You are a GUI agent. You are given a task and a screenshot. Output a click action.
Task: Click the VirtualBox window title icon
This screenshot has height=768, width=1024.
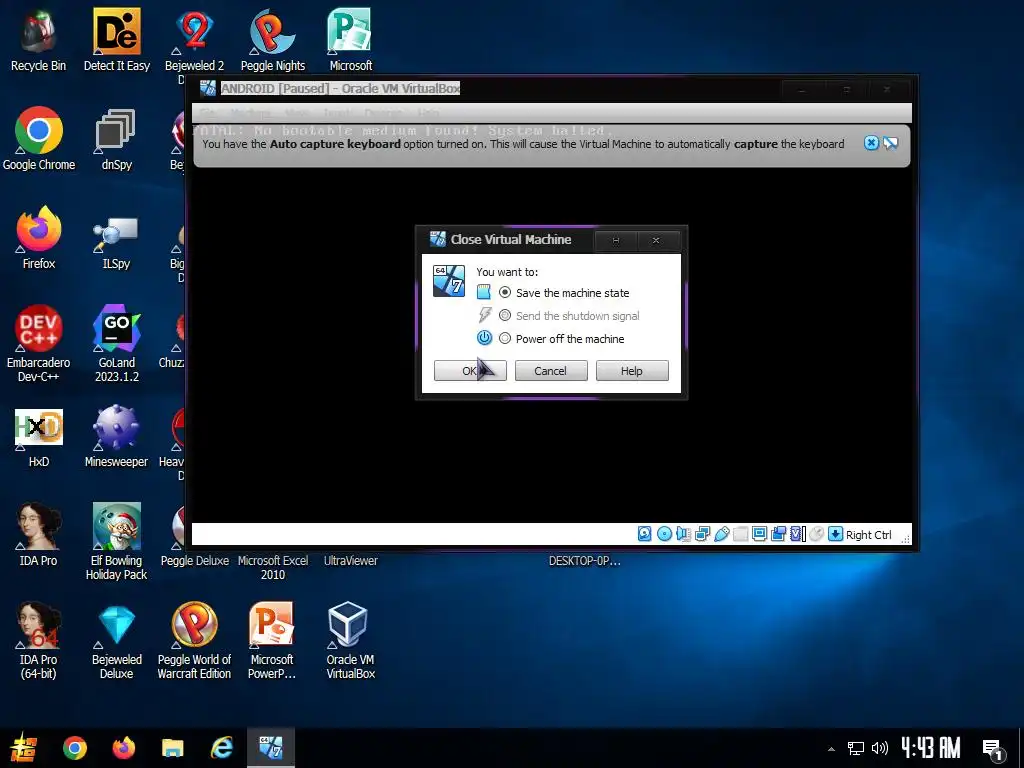coord(208,88)
